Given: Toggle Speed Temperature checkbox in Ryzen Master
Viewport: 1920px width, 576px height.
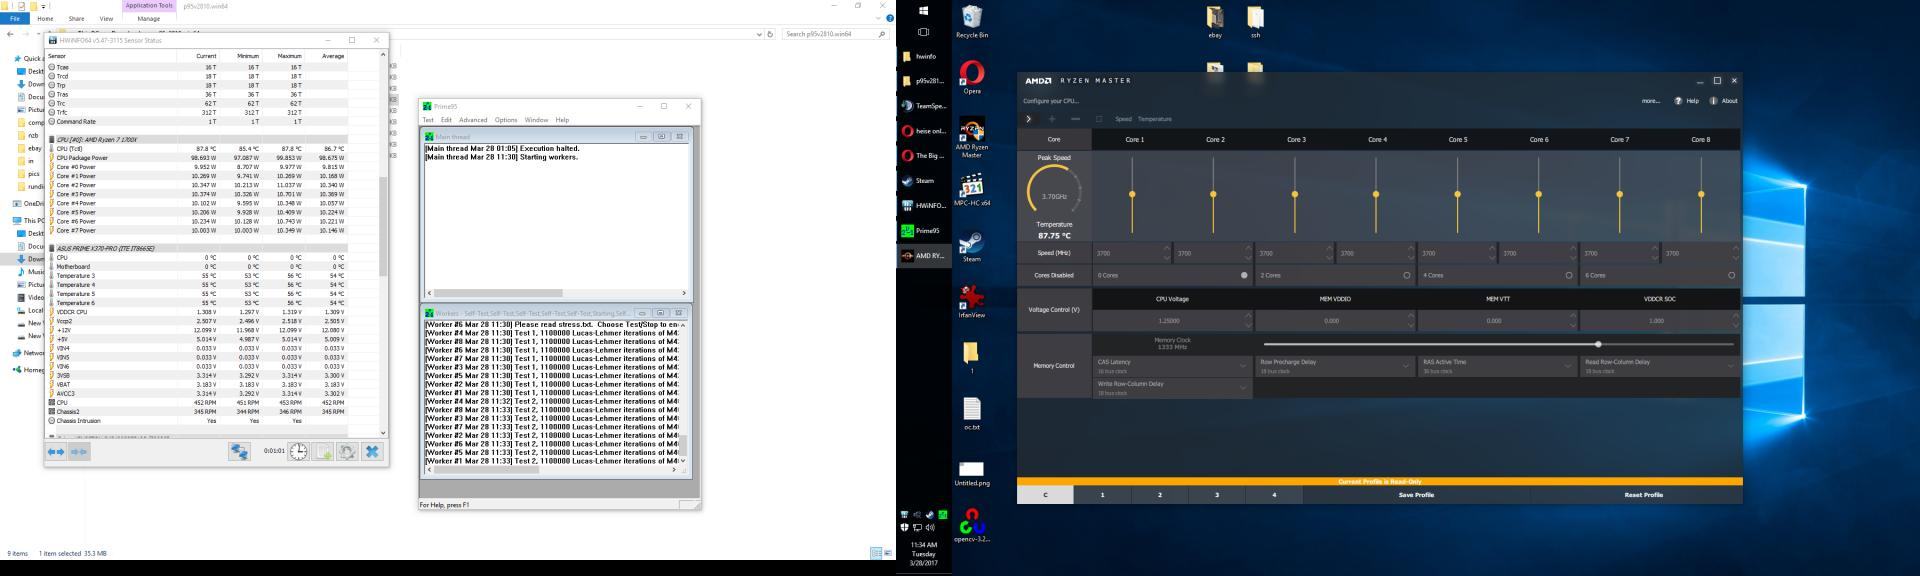Looking at the screenshot, I should 1099,119.
